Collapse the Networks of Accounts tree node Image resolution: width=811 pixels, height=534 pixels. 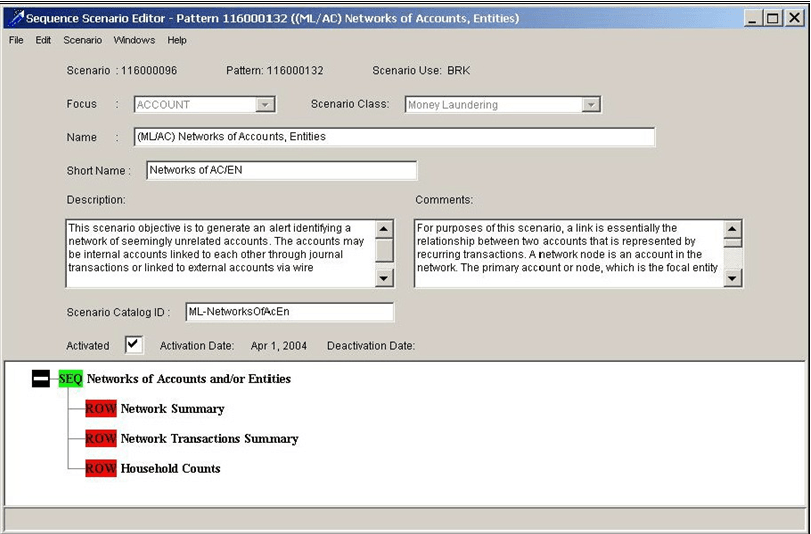41,379
